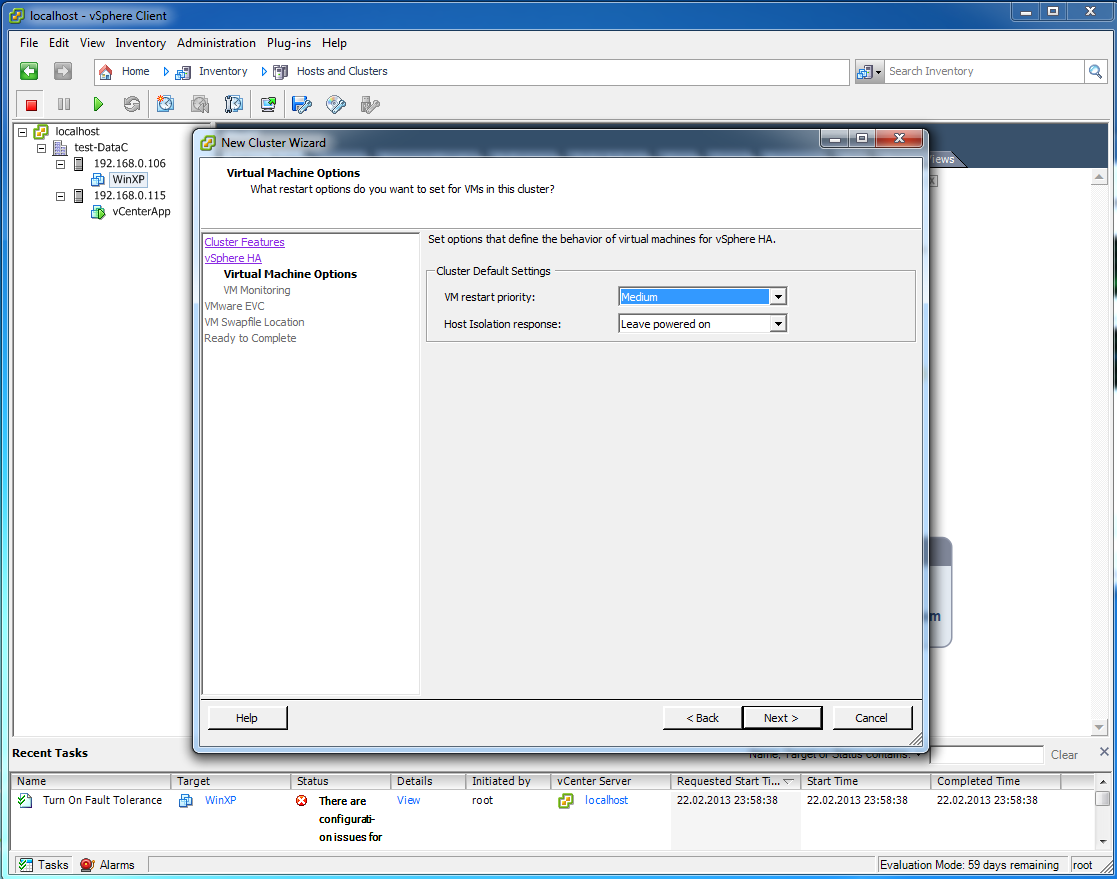
Task: Select vCenterApp in the inventory tree
Action: pyautogui.click(x=142, y=212)
